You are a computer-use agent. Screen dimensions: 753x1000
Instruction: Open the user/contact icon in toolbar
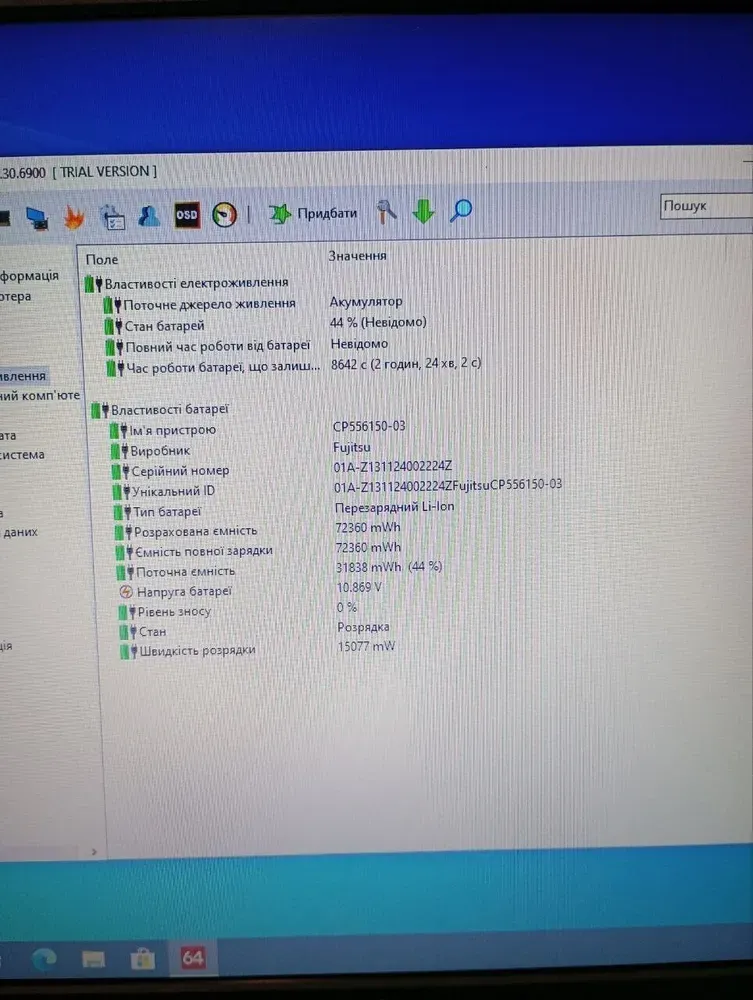(148, 216)
